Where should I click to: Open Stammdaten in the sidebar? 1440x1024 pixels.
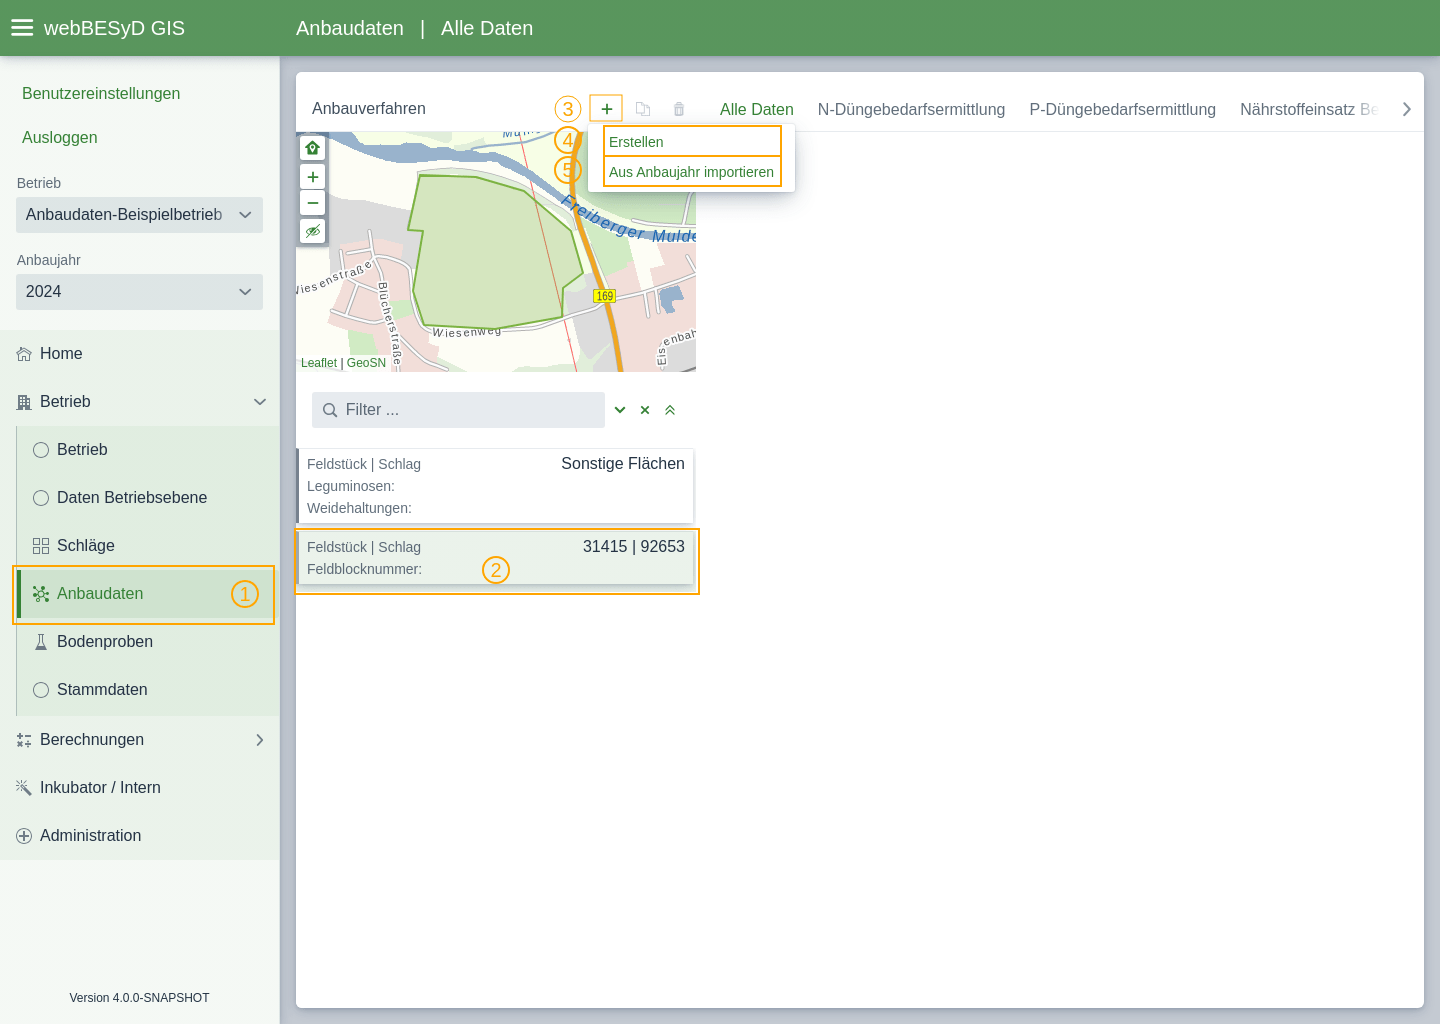tap(148, 690)
